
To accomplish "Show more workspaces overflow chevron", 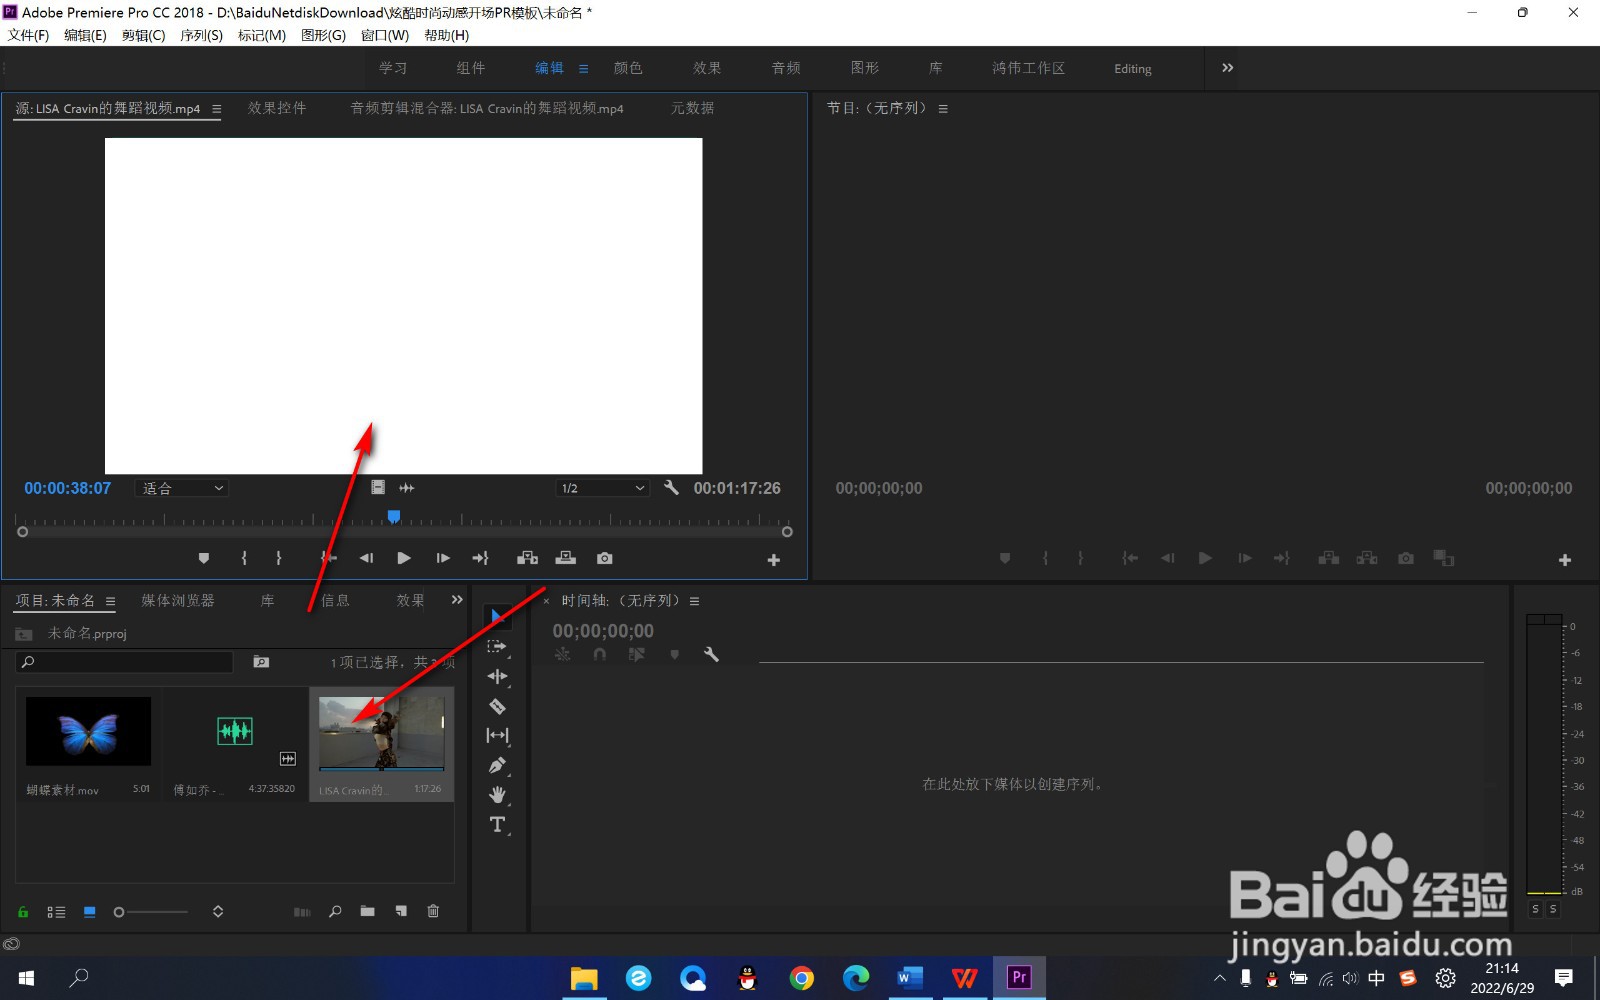I will point(1228,68).
